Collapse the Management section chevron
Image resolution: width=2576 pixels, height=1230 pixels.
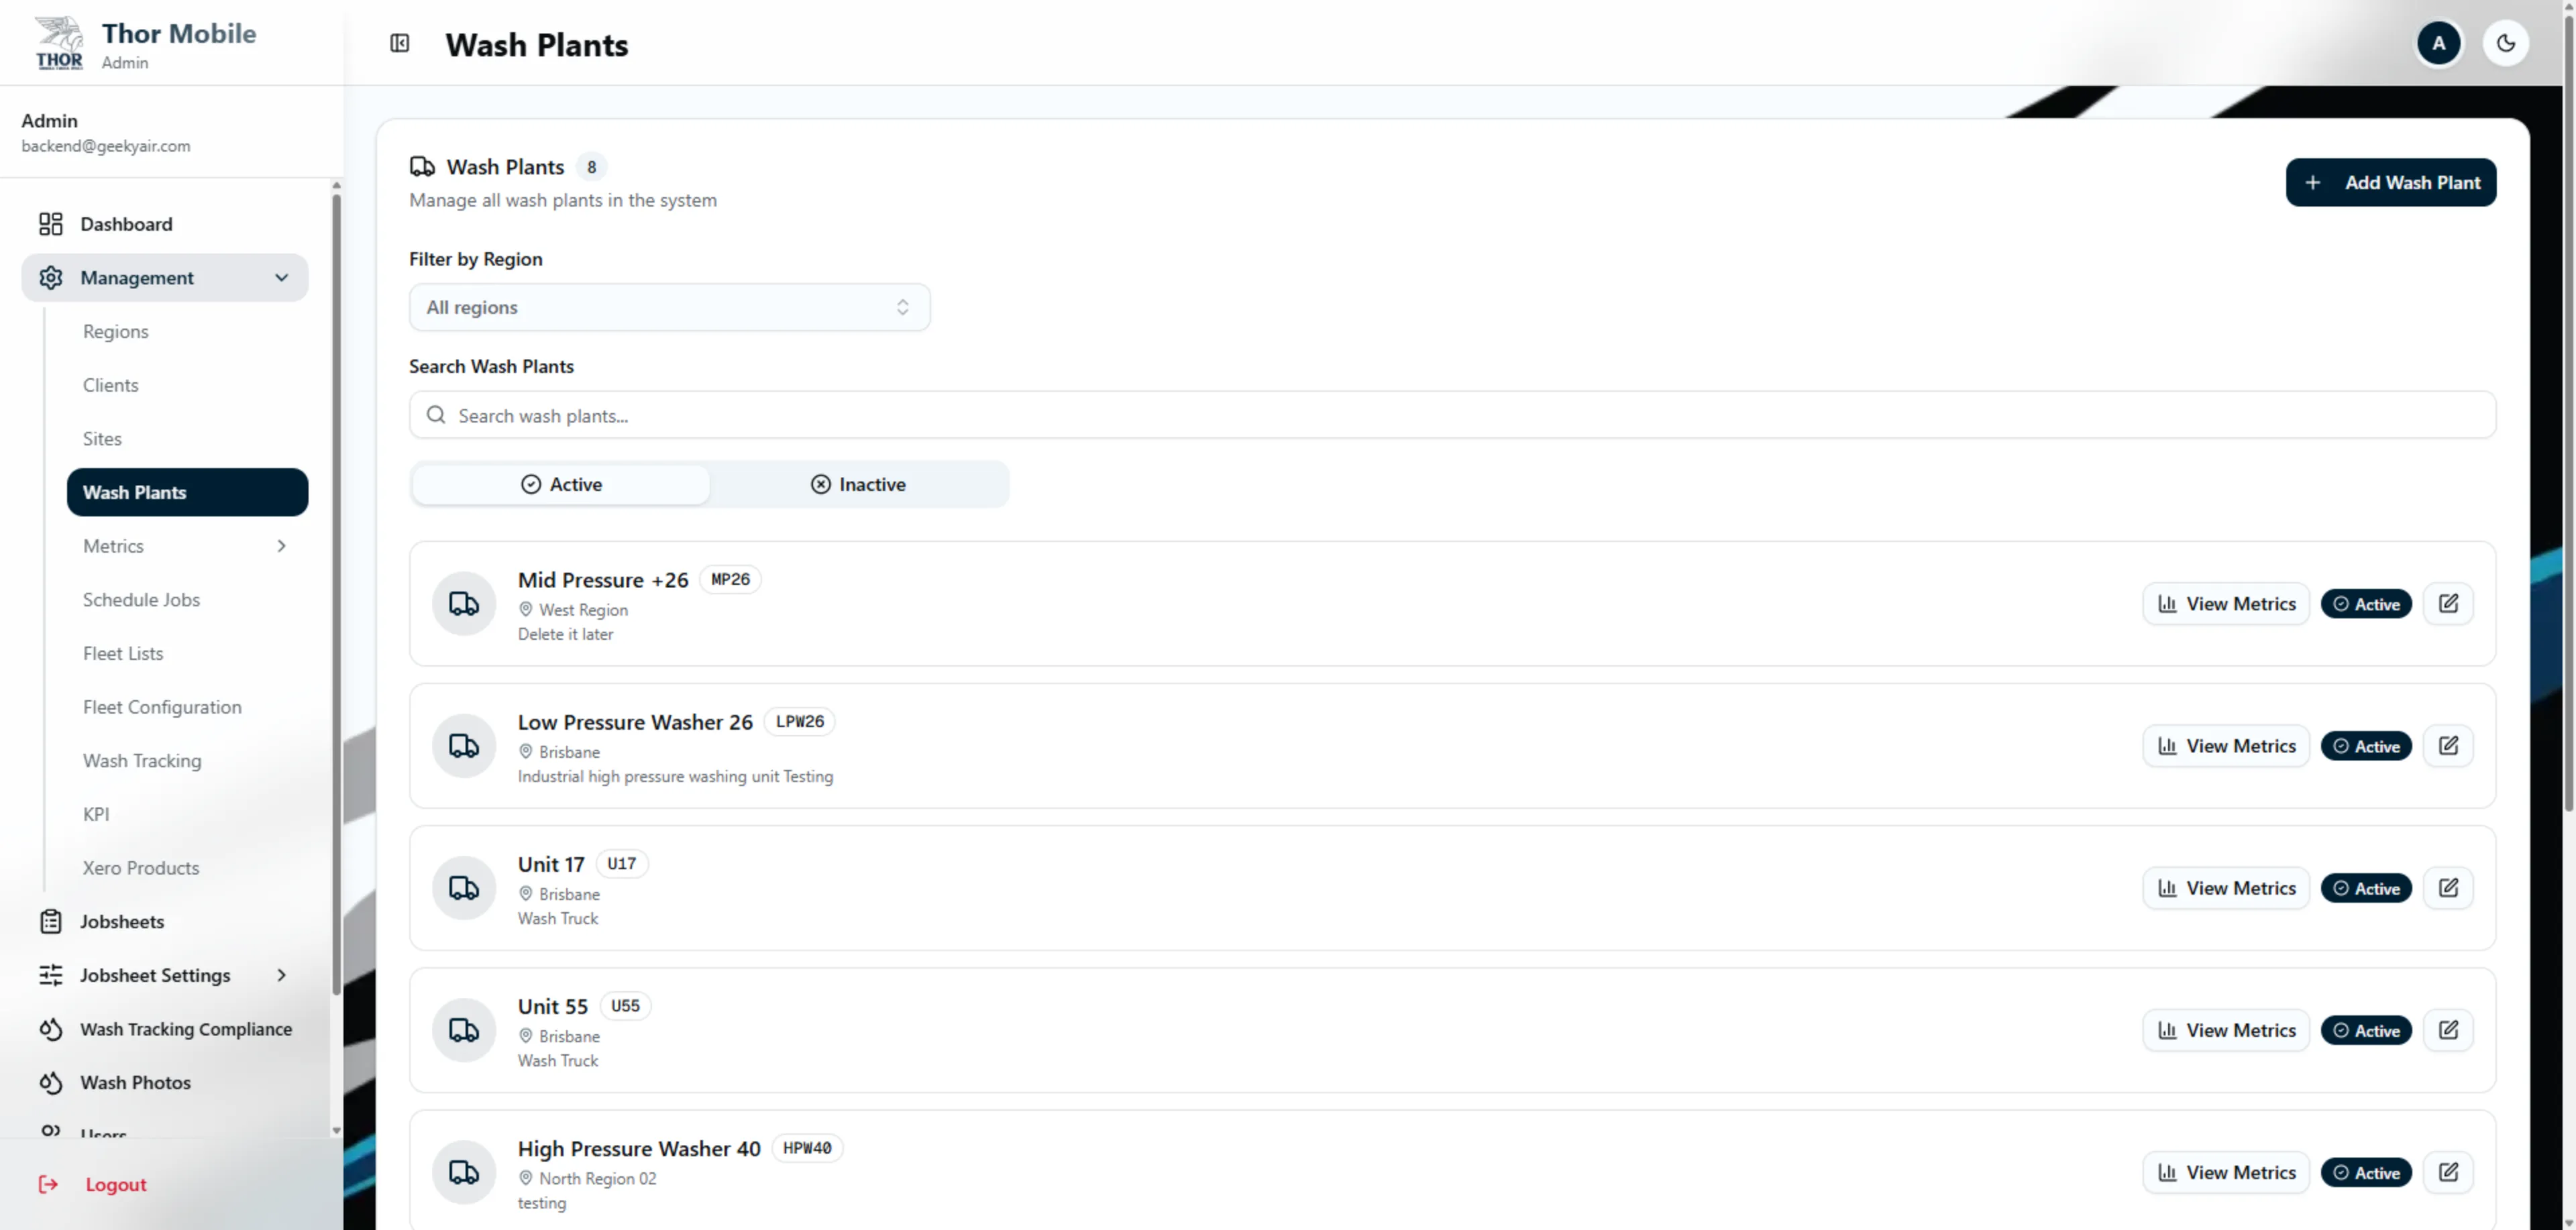pyautogui.click(x=282, y=277)
